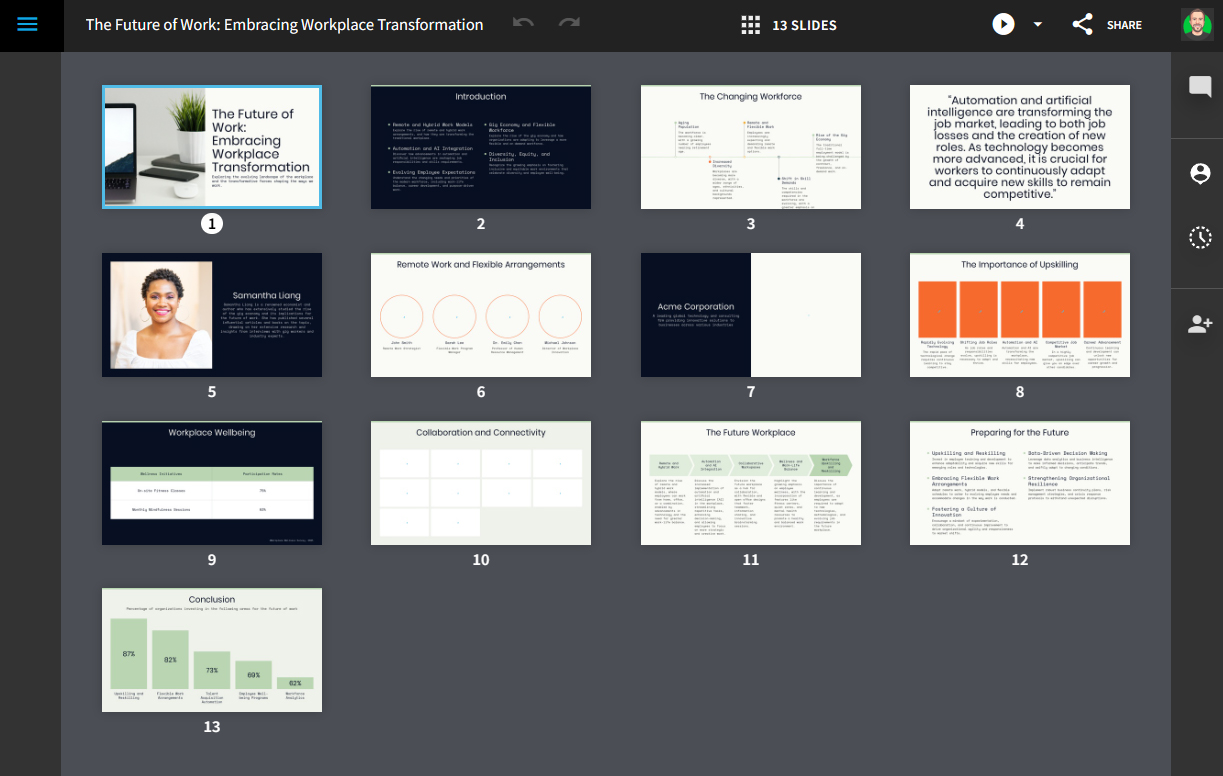Open version history clock icon
The image size is (1223, 776).
(x=1200, y=237)
